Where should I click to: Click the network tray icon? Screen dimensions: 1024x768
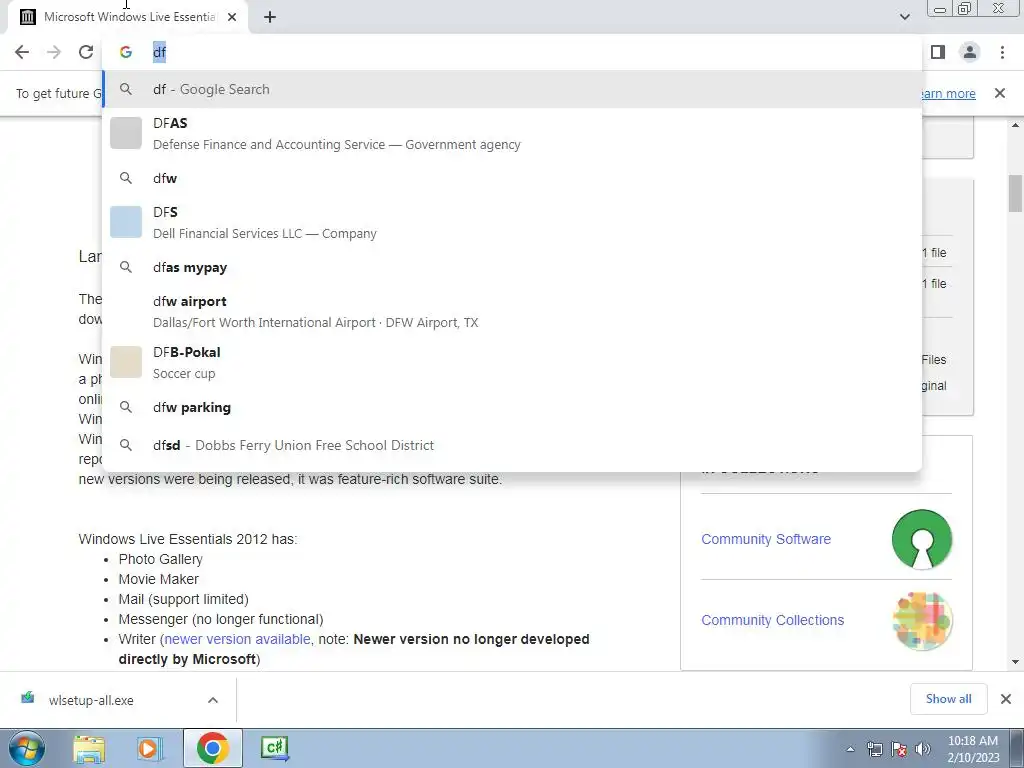(x=874, y=750)
